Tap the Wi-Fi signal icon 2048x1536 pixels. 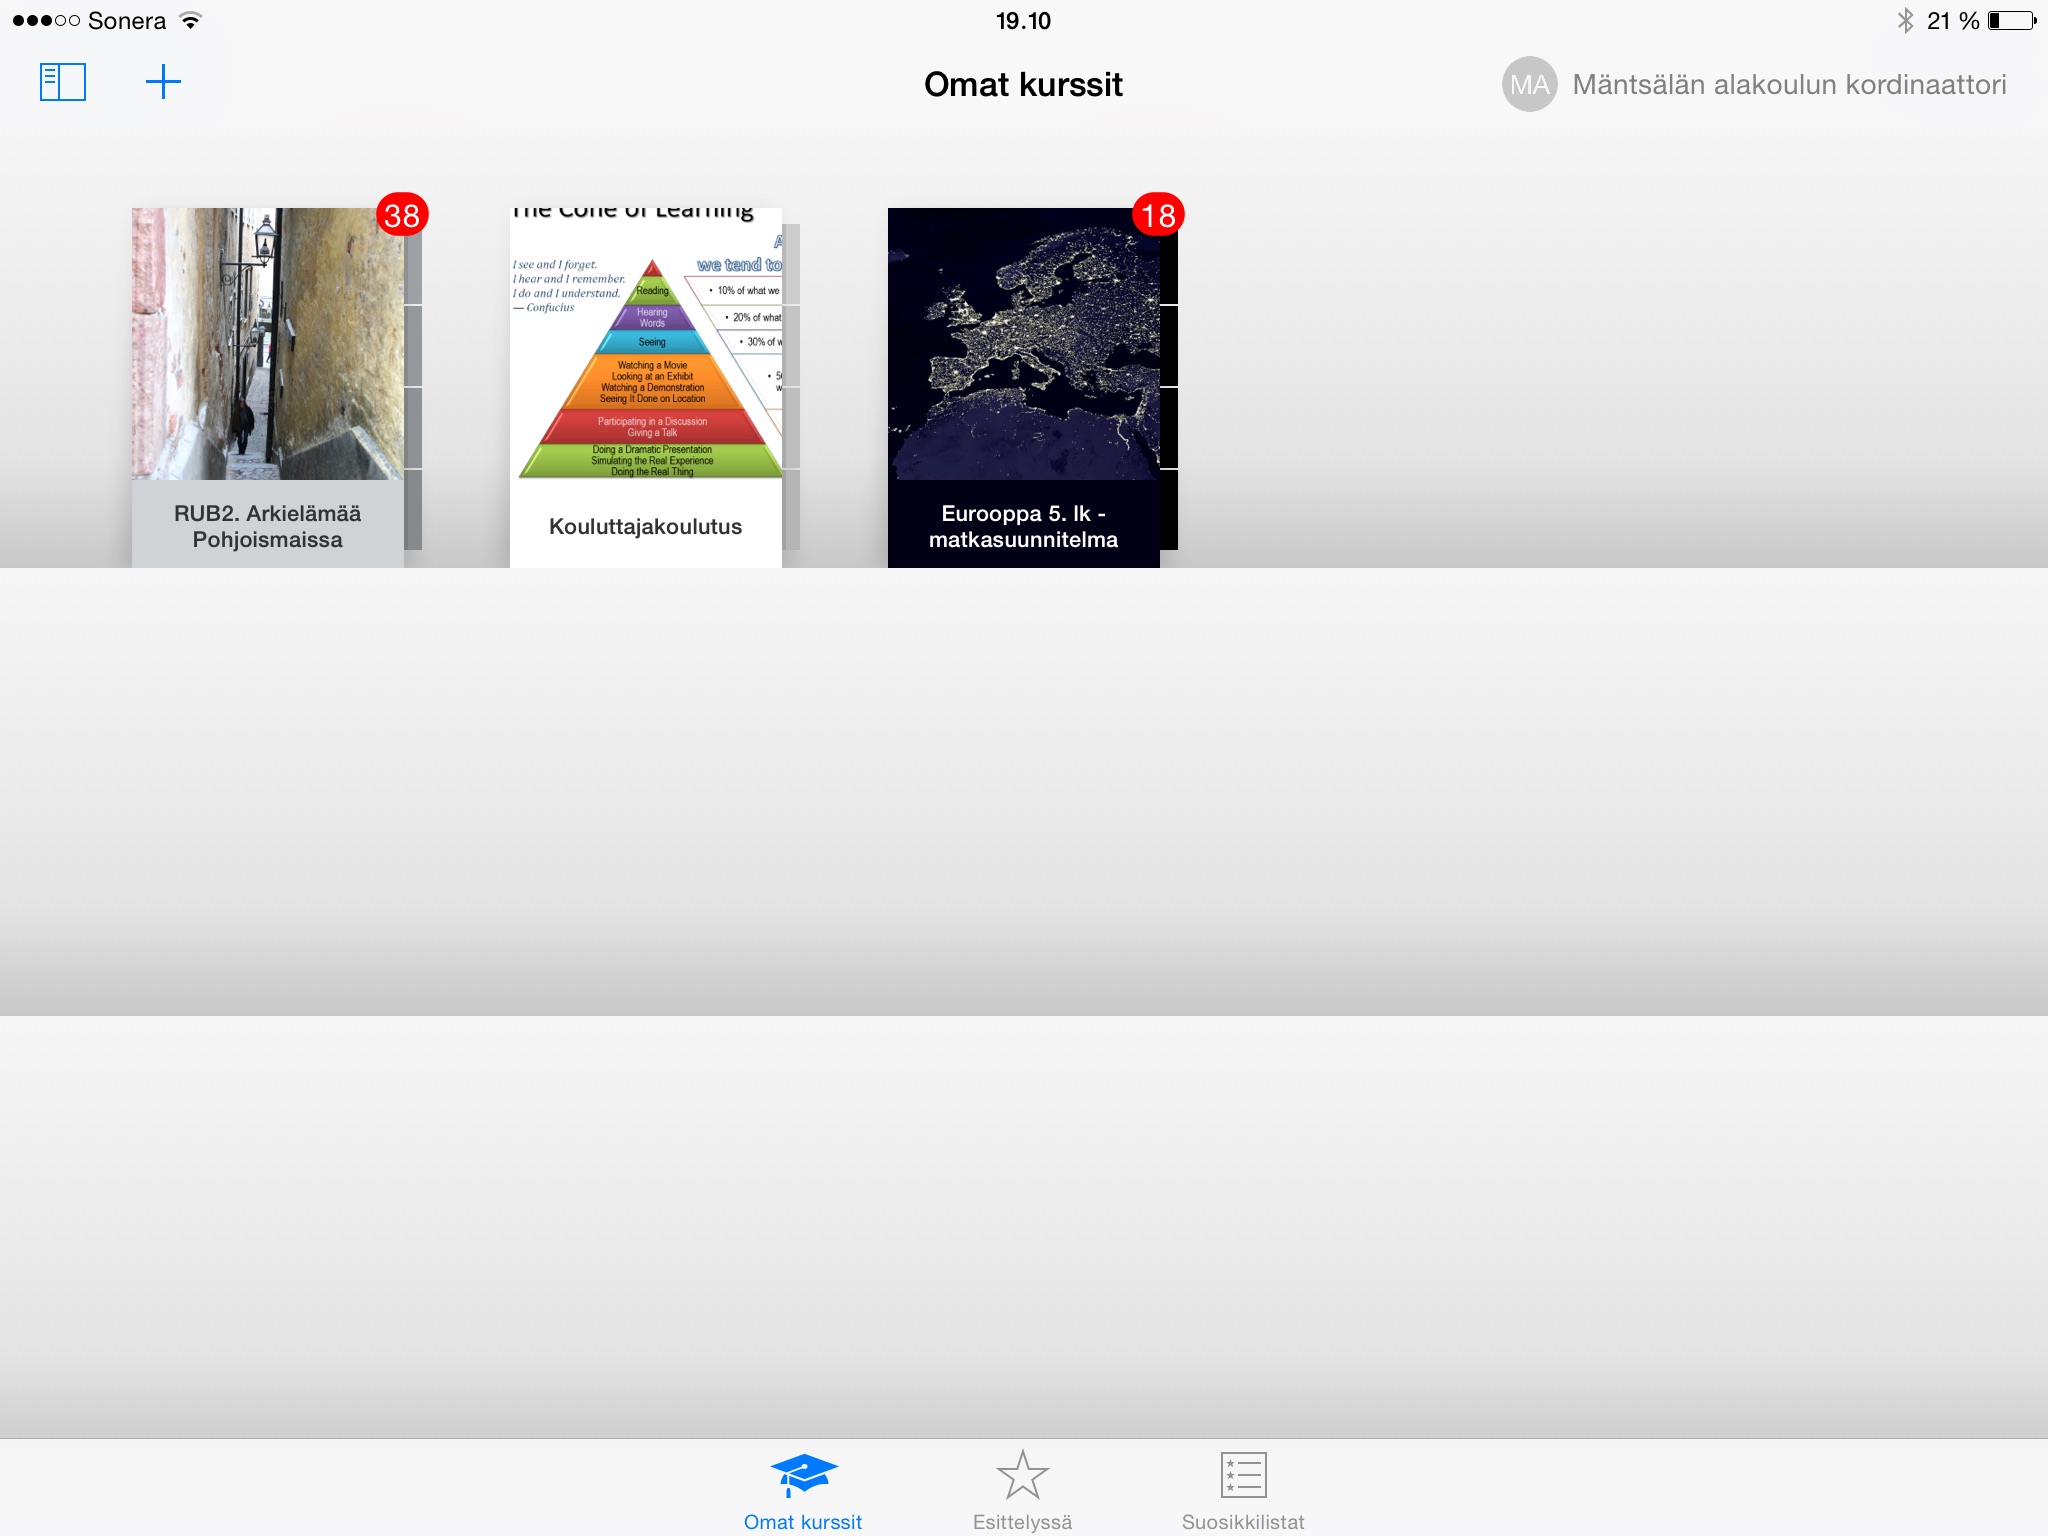coord(190,21)
